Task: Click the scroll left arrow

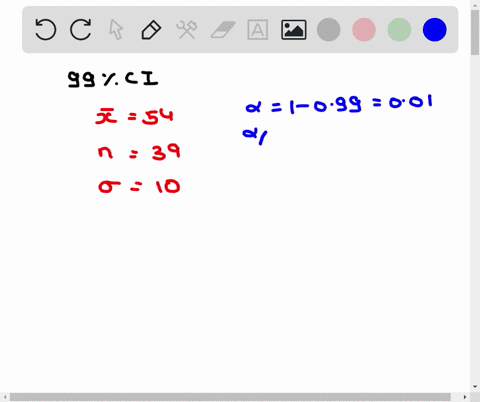Action: coord(5,397)
